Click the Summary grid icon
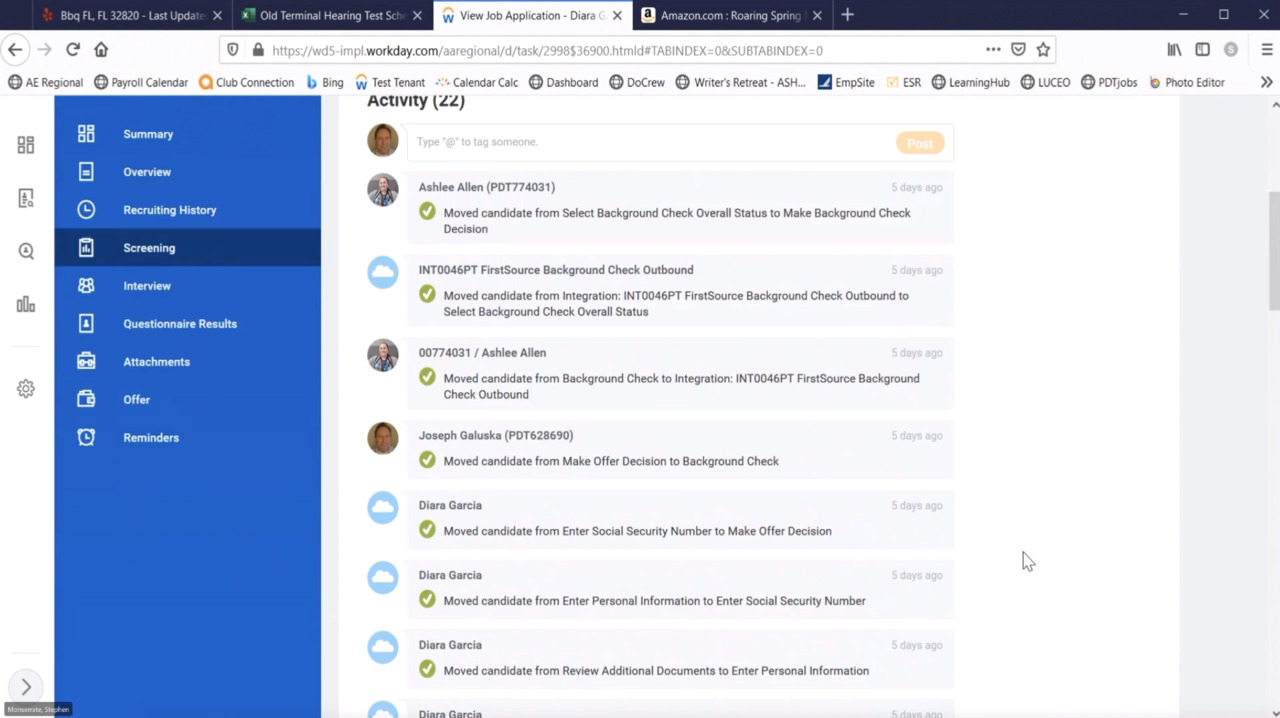Screen dimensions: 1280x718 (86, 134)
